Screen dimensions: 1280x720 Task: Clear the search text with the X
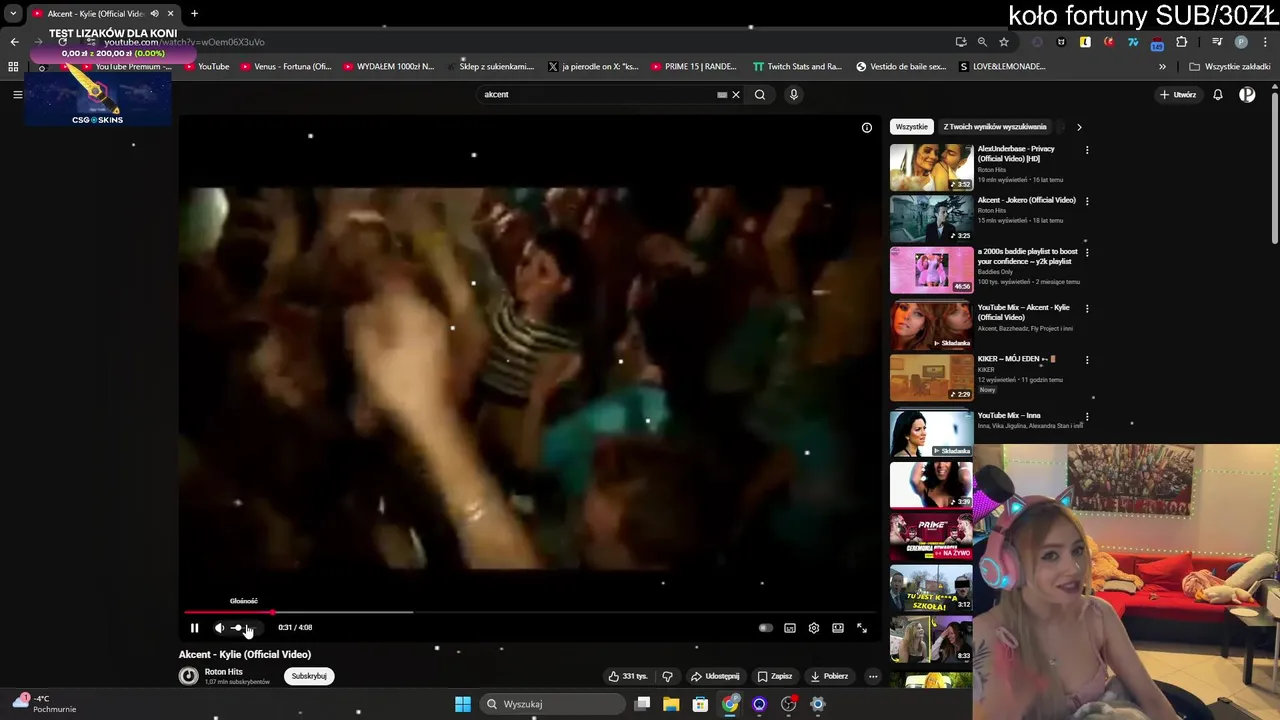click(736, 95)
